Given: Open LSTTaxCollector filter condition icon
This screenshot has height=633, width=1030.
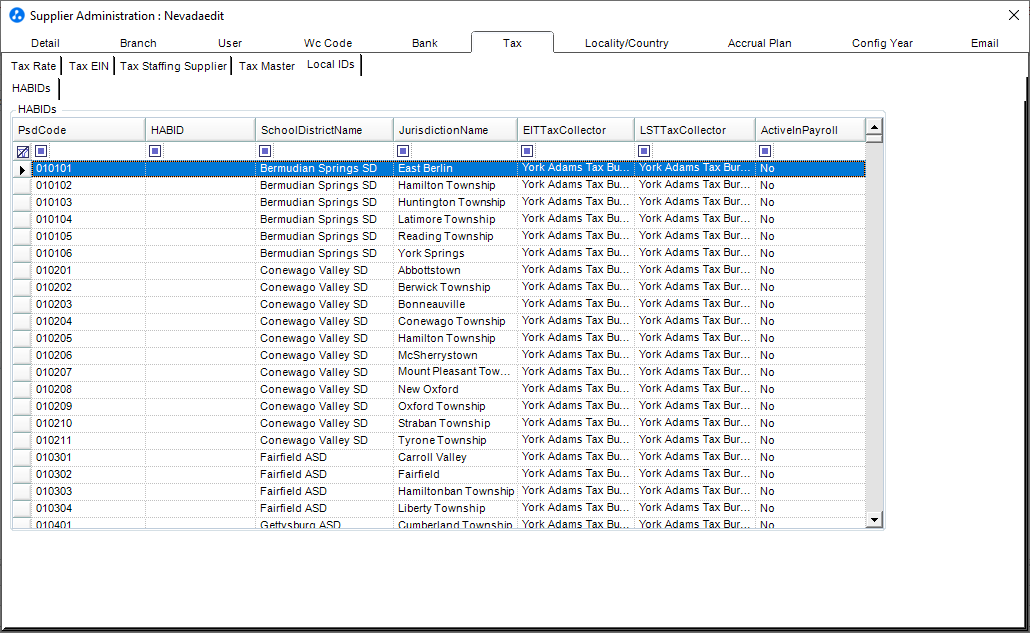Looking at the screenshot, I should 644,151.
